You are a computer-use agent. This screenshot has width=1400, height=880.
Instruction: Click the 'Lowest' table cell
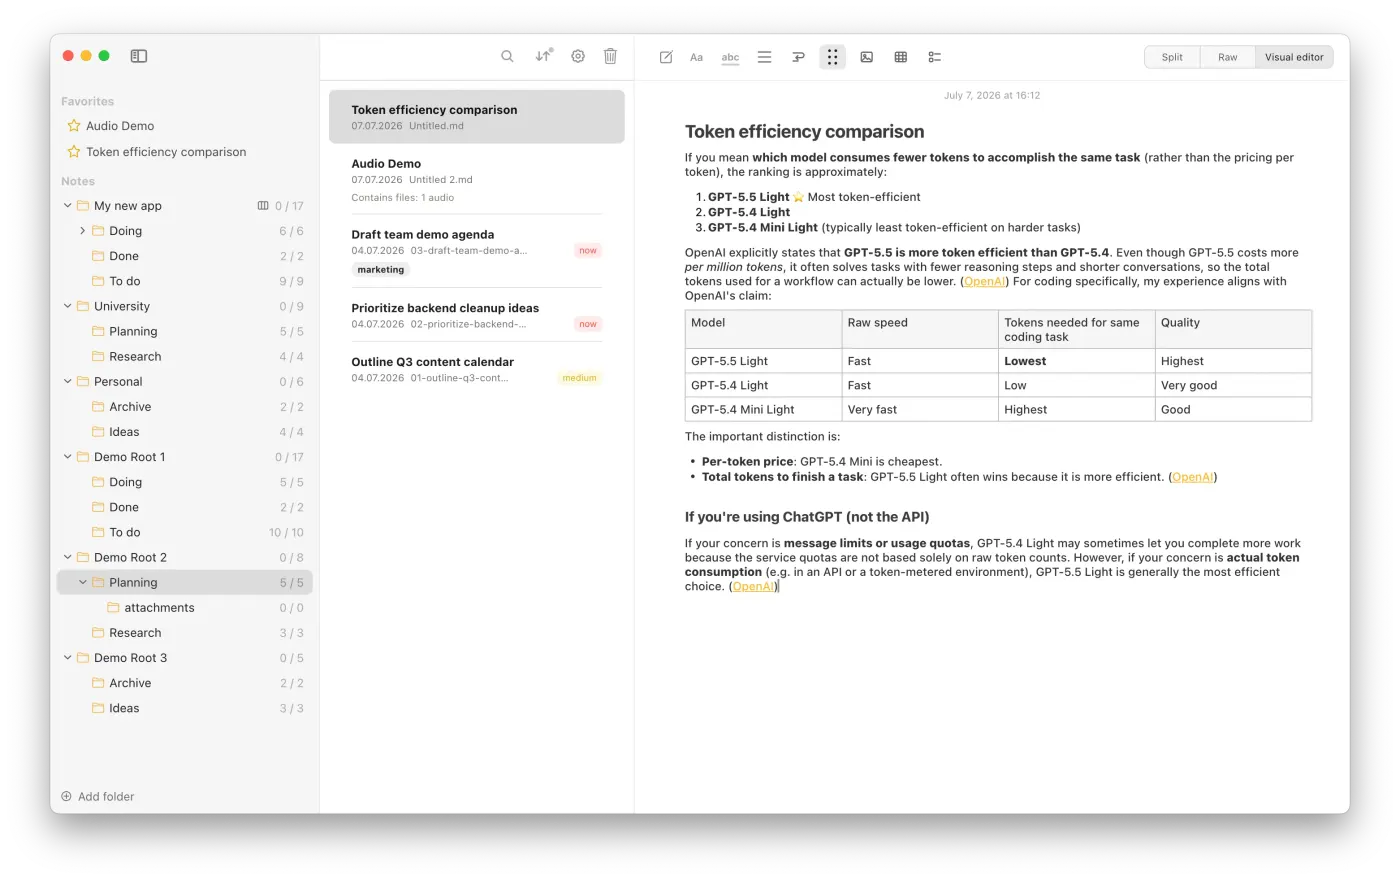[x=1076, y=361]
